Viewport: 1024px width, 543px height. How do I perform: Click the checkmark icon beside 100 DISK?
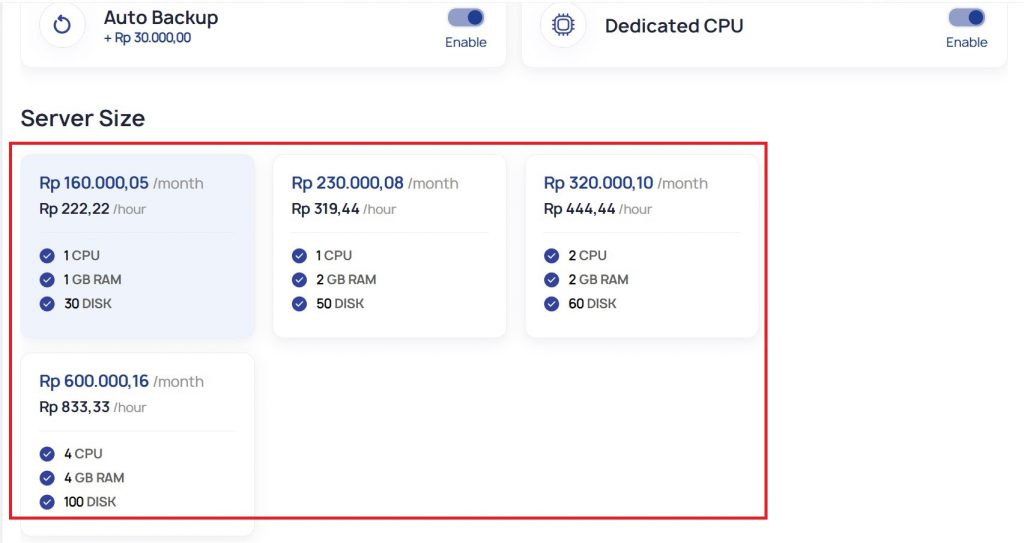(x=47, y=502)
